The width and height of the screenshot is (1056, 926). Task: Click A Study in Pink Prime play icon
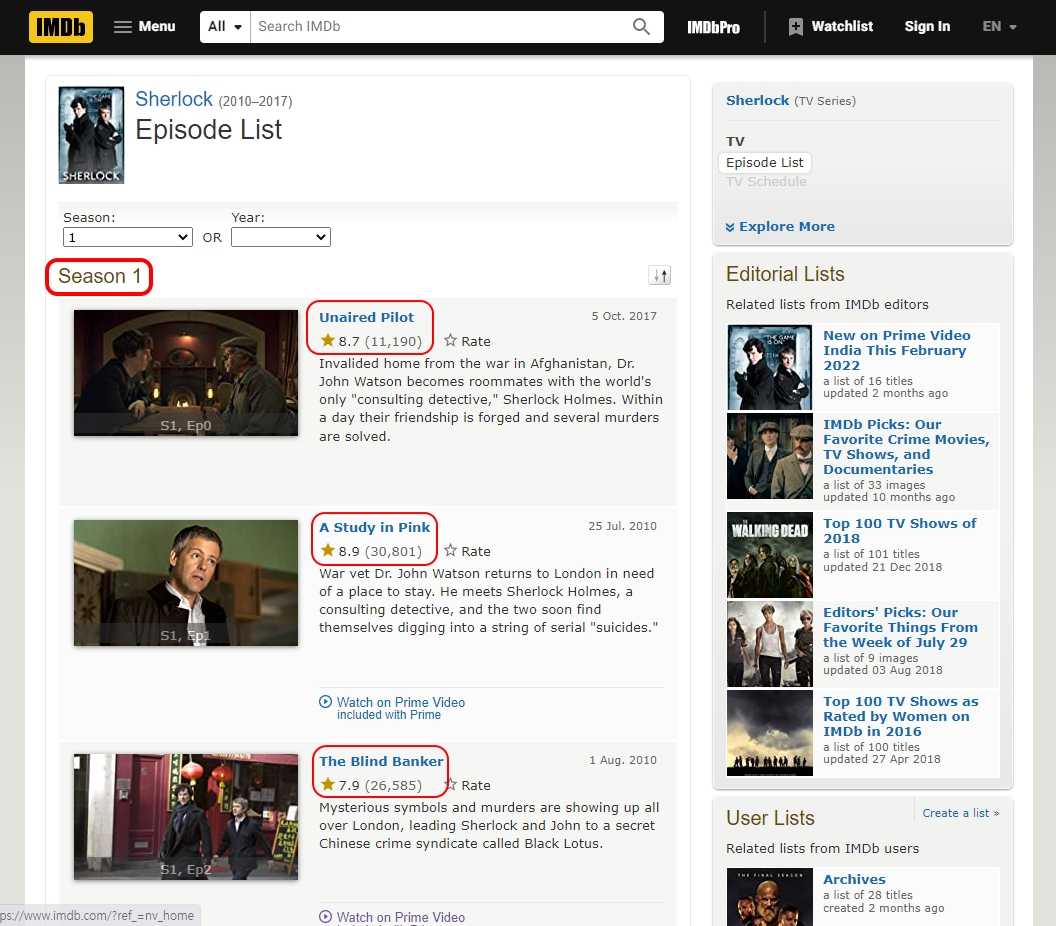point(325,701)
